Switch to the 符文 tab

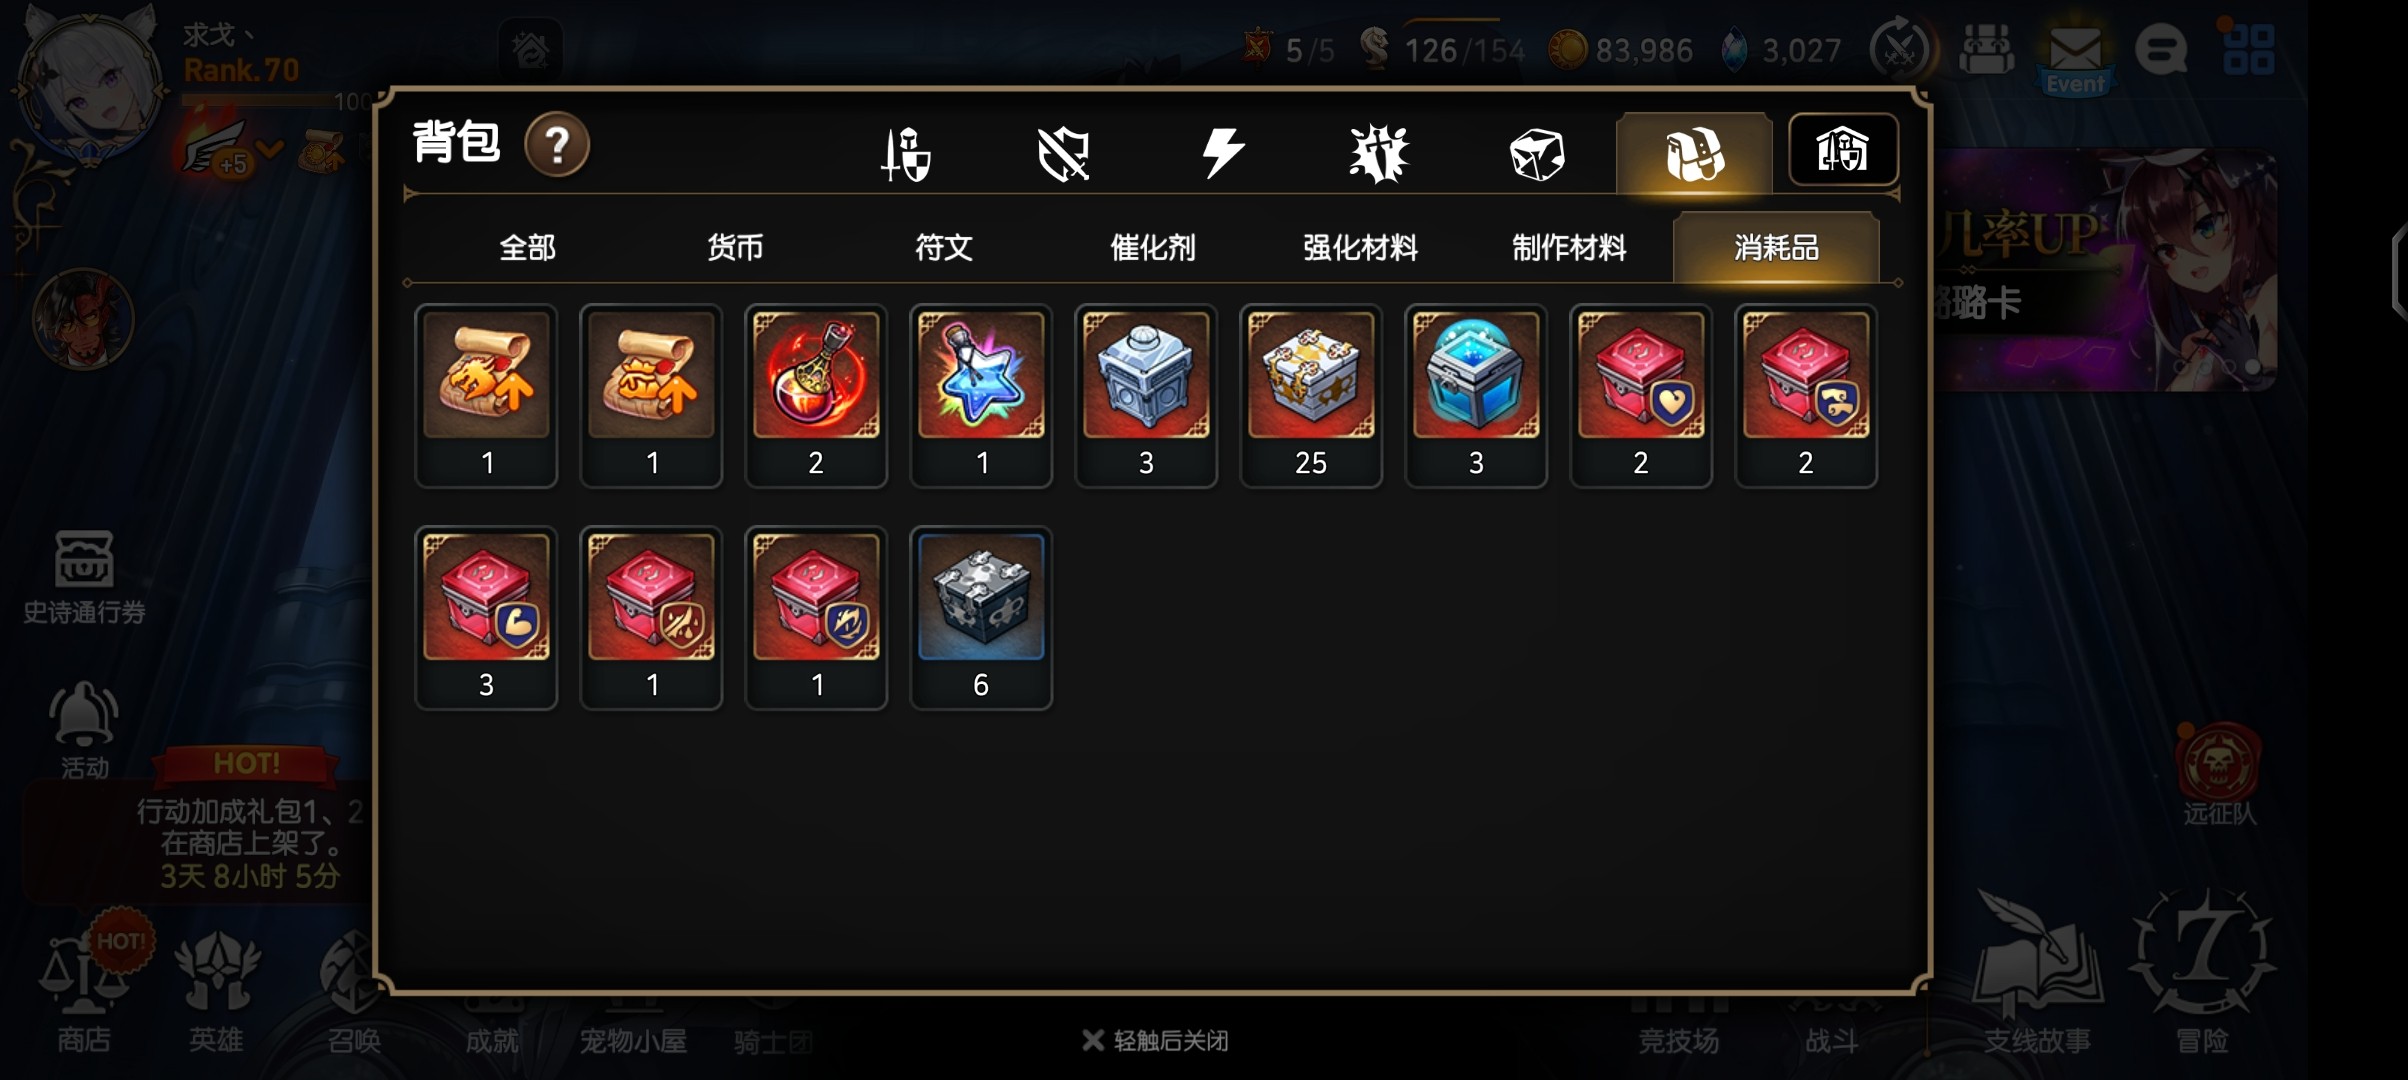[944, 247]
